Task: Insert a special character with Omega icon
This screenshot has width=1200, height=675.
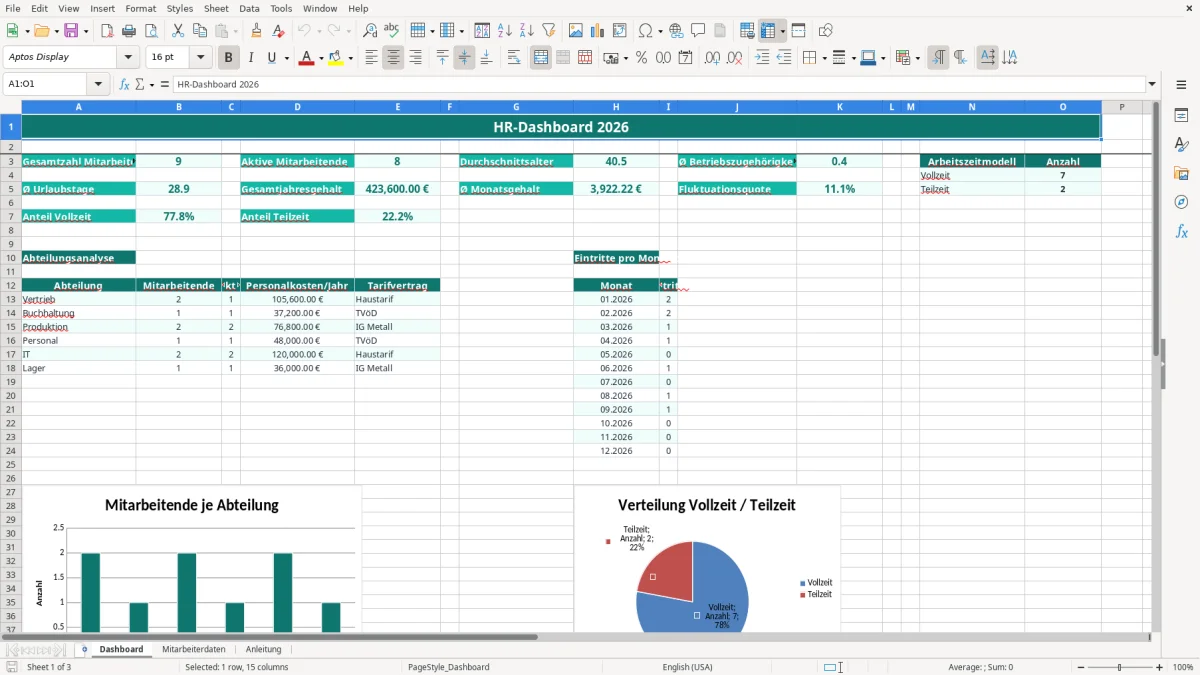Action: click(x=645, y=31)
